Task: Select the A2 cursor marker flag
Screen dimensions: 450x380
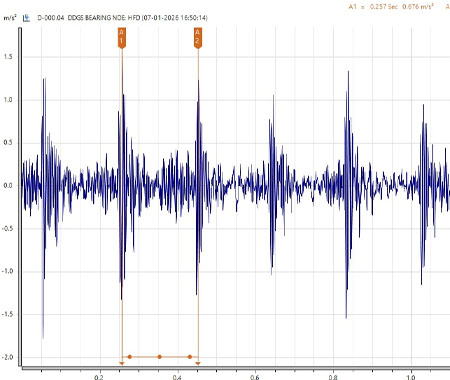Action: (x=198, y=38)
